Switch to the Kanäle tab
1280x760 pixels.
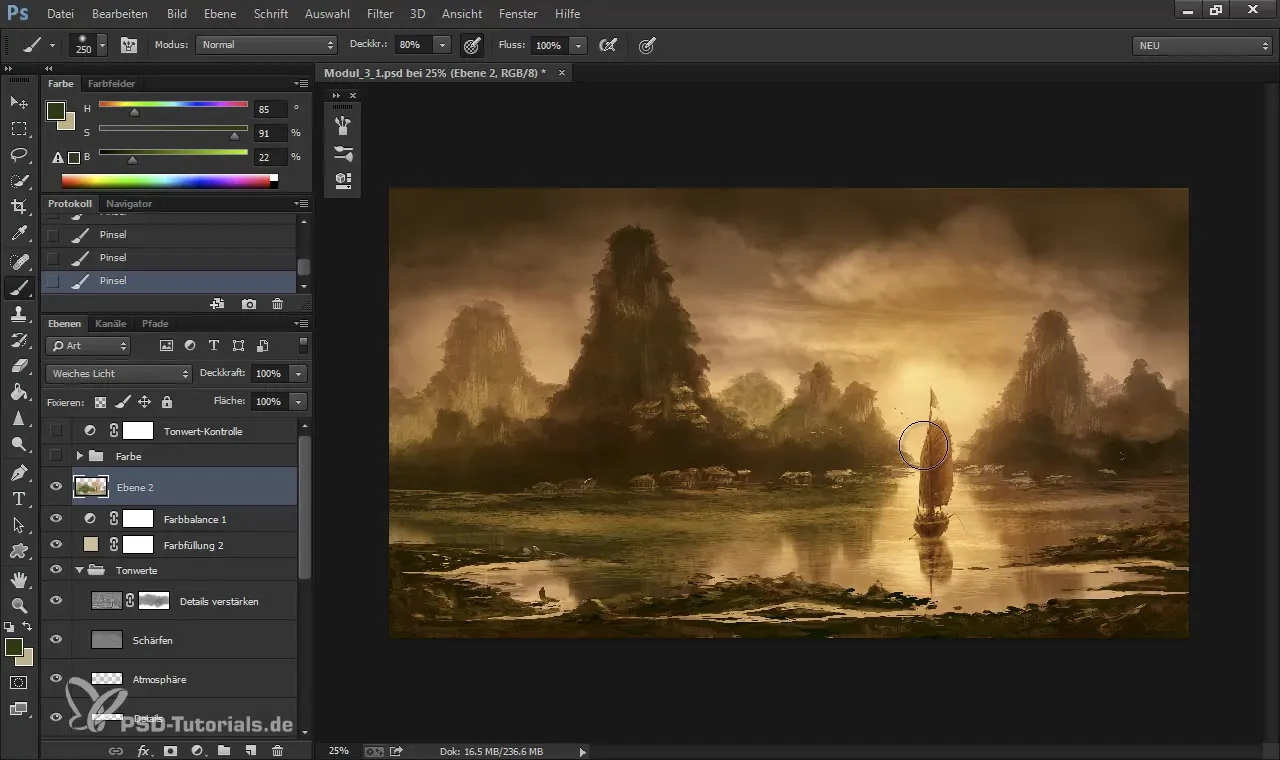(111, 324)
